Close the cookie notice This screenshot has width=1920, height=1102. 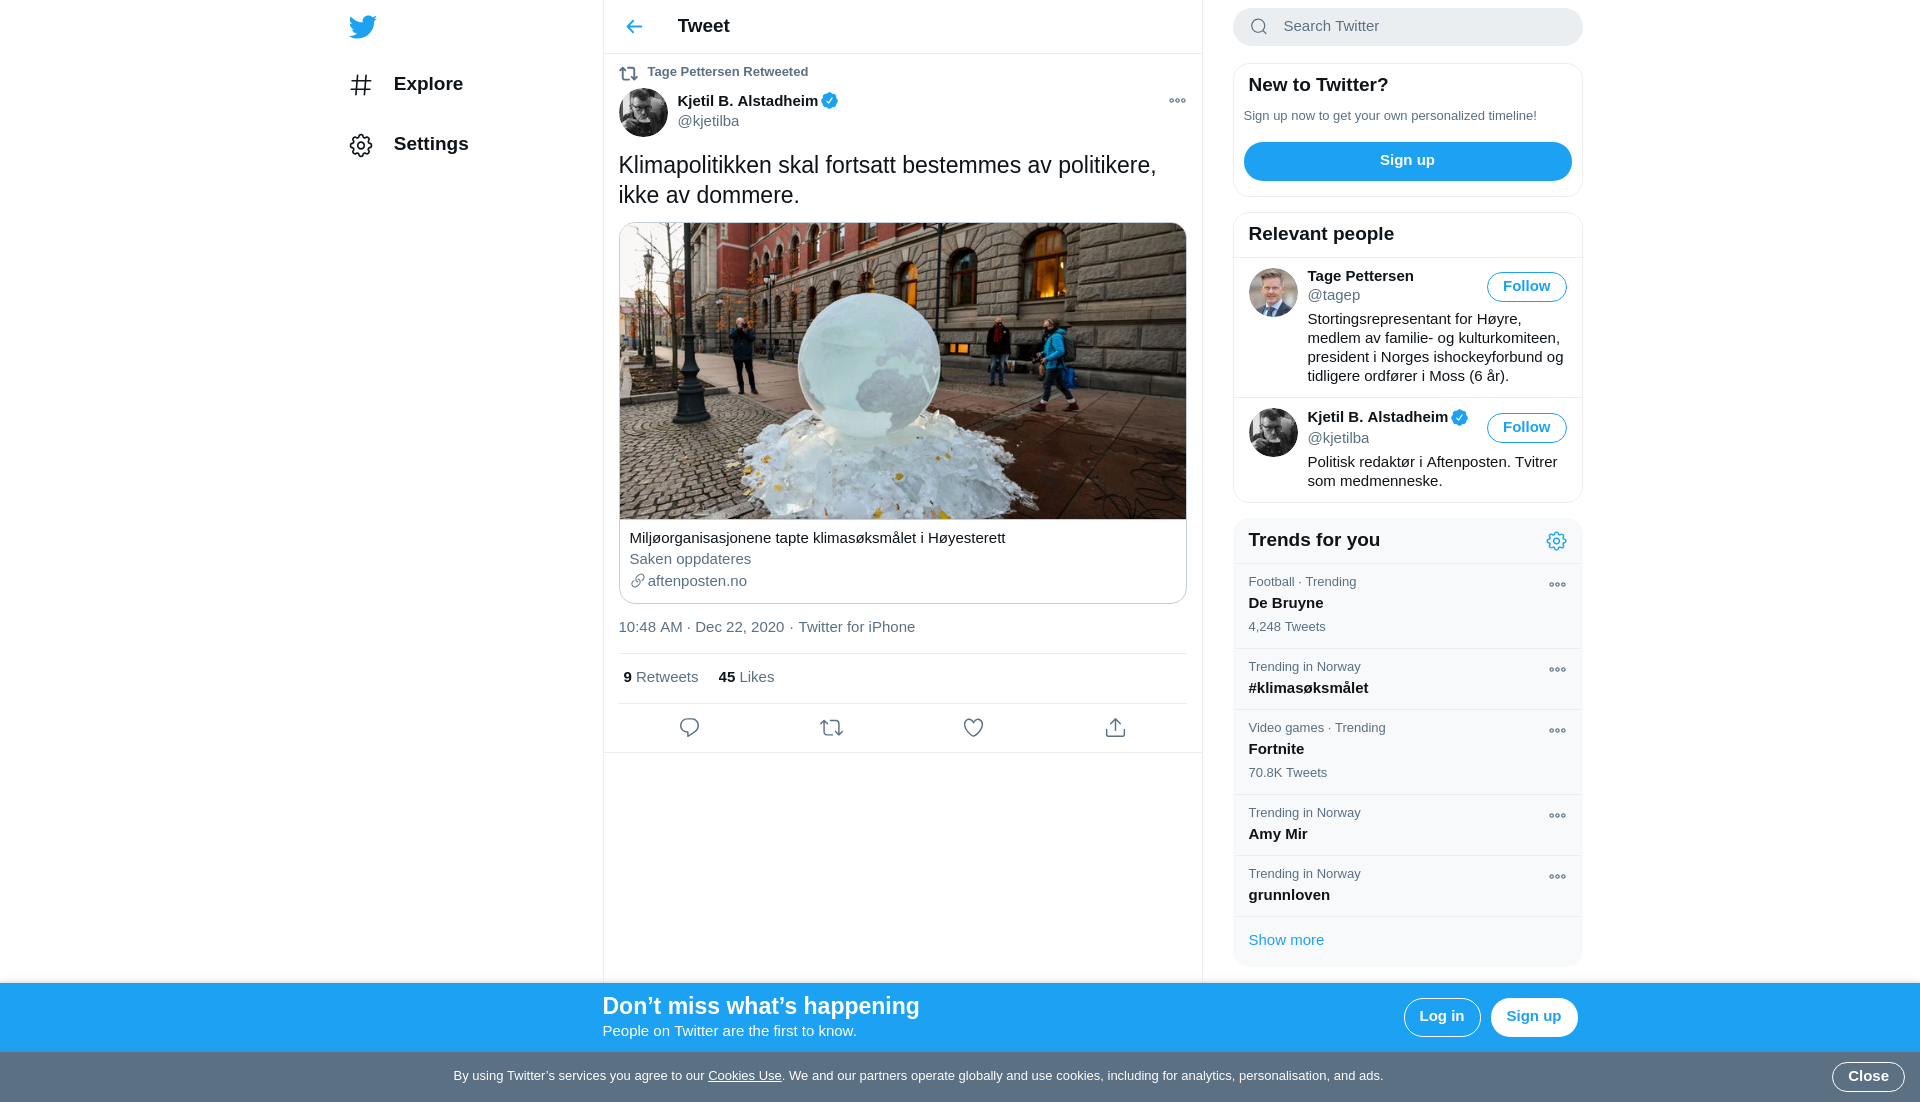[1867, 1077]
